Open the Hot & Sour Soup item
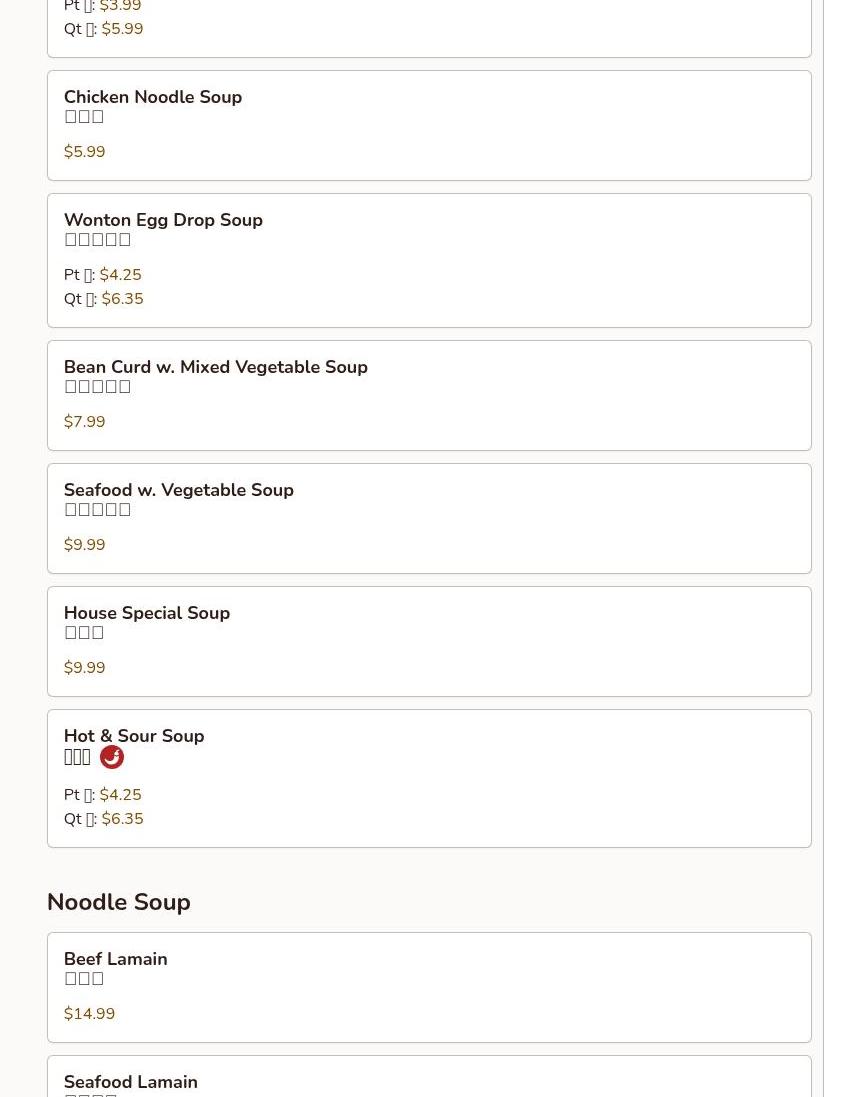844x1097 pixels. click(x=134, y=736)
